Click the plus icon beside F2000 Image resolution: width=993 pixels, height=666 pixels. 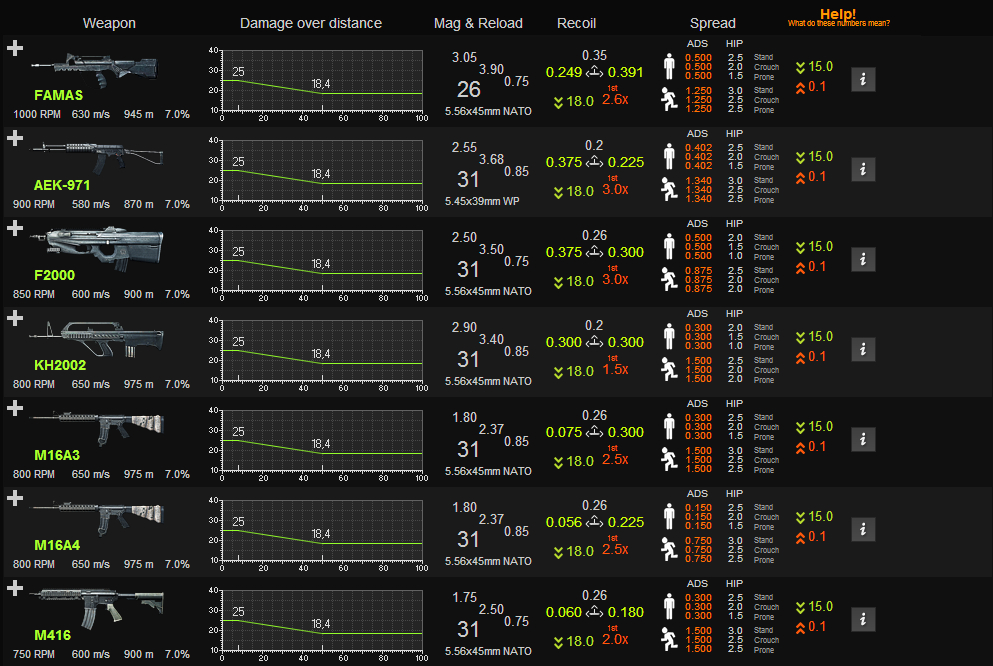point(15,228)
